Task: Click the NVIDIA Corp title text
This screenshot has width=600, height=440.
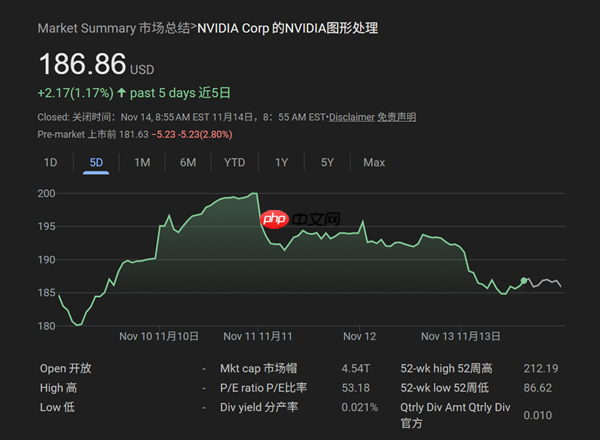Action: (287, 28)
